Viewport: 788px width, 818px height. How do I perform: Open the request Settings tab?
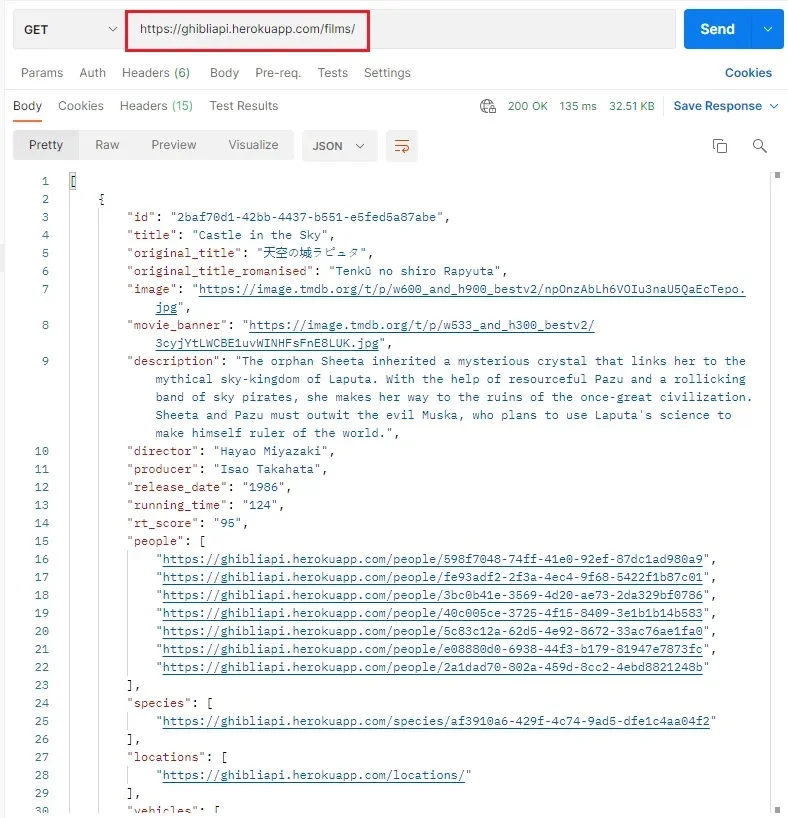387,73
